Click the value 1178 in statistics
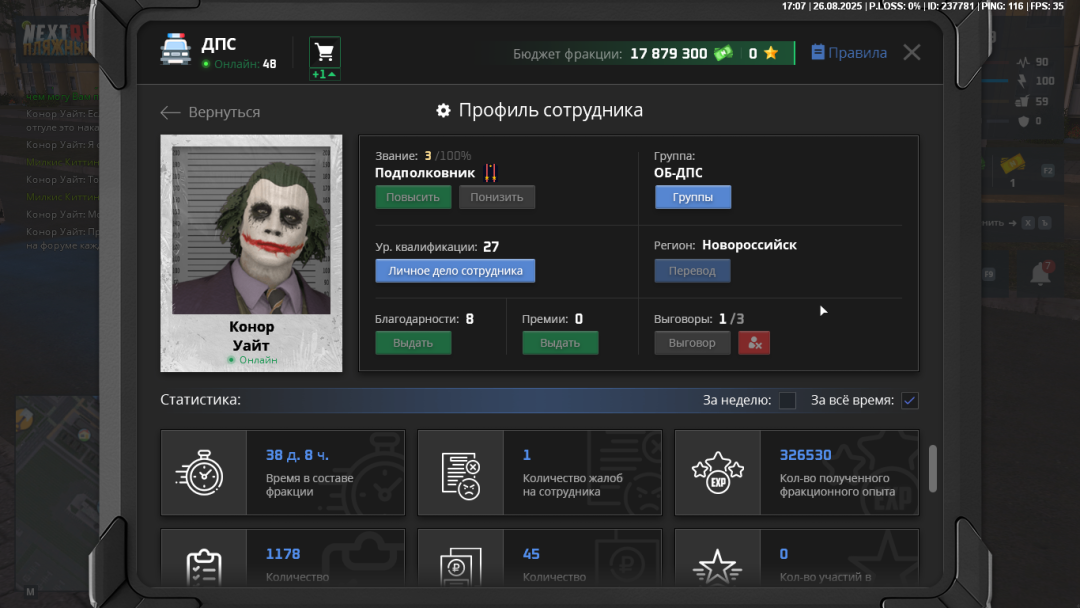 283,554
